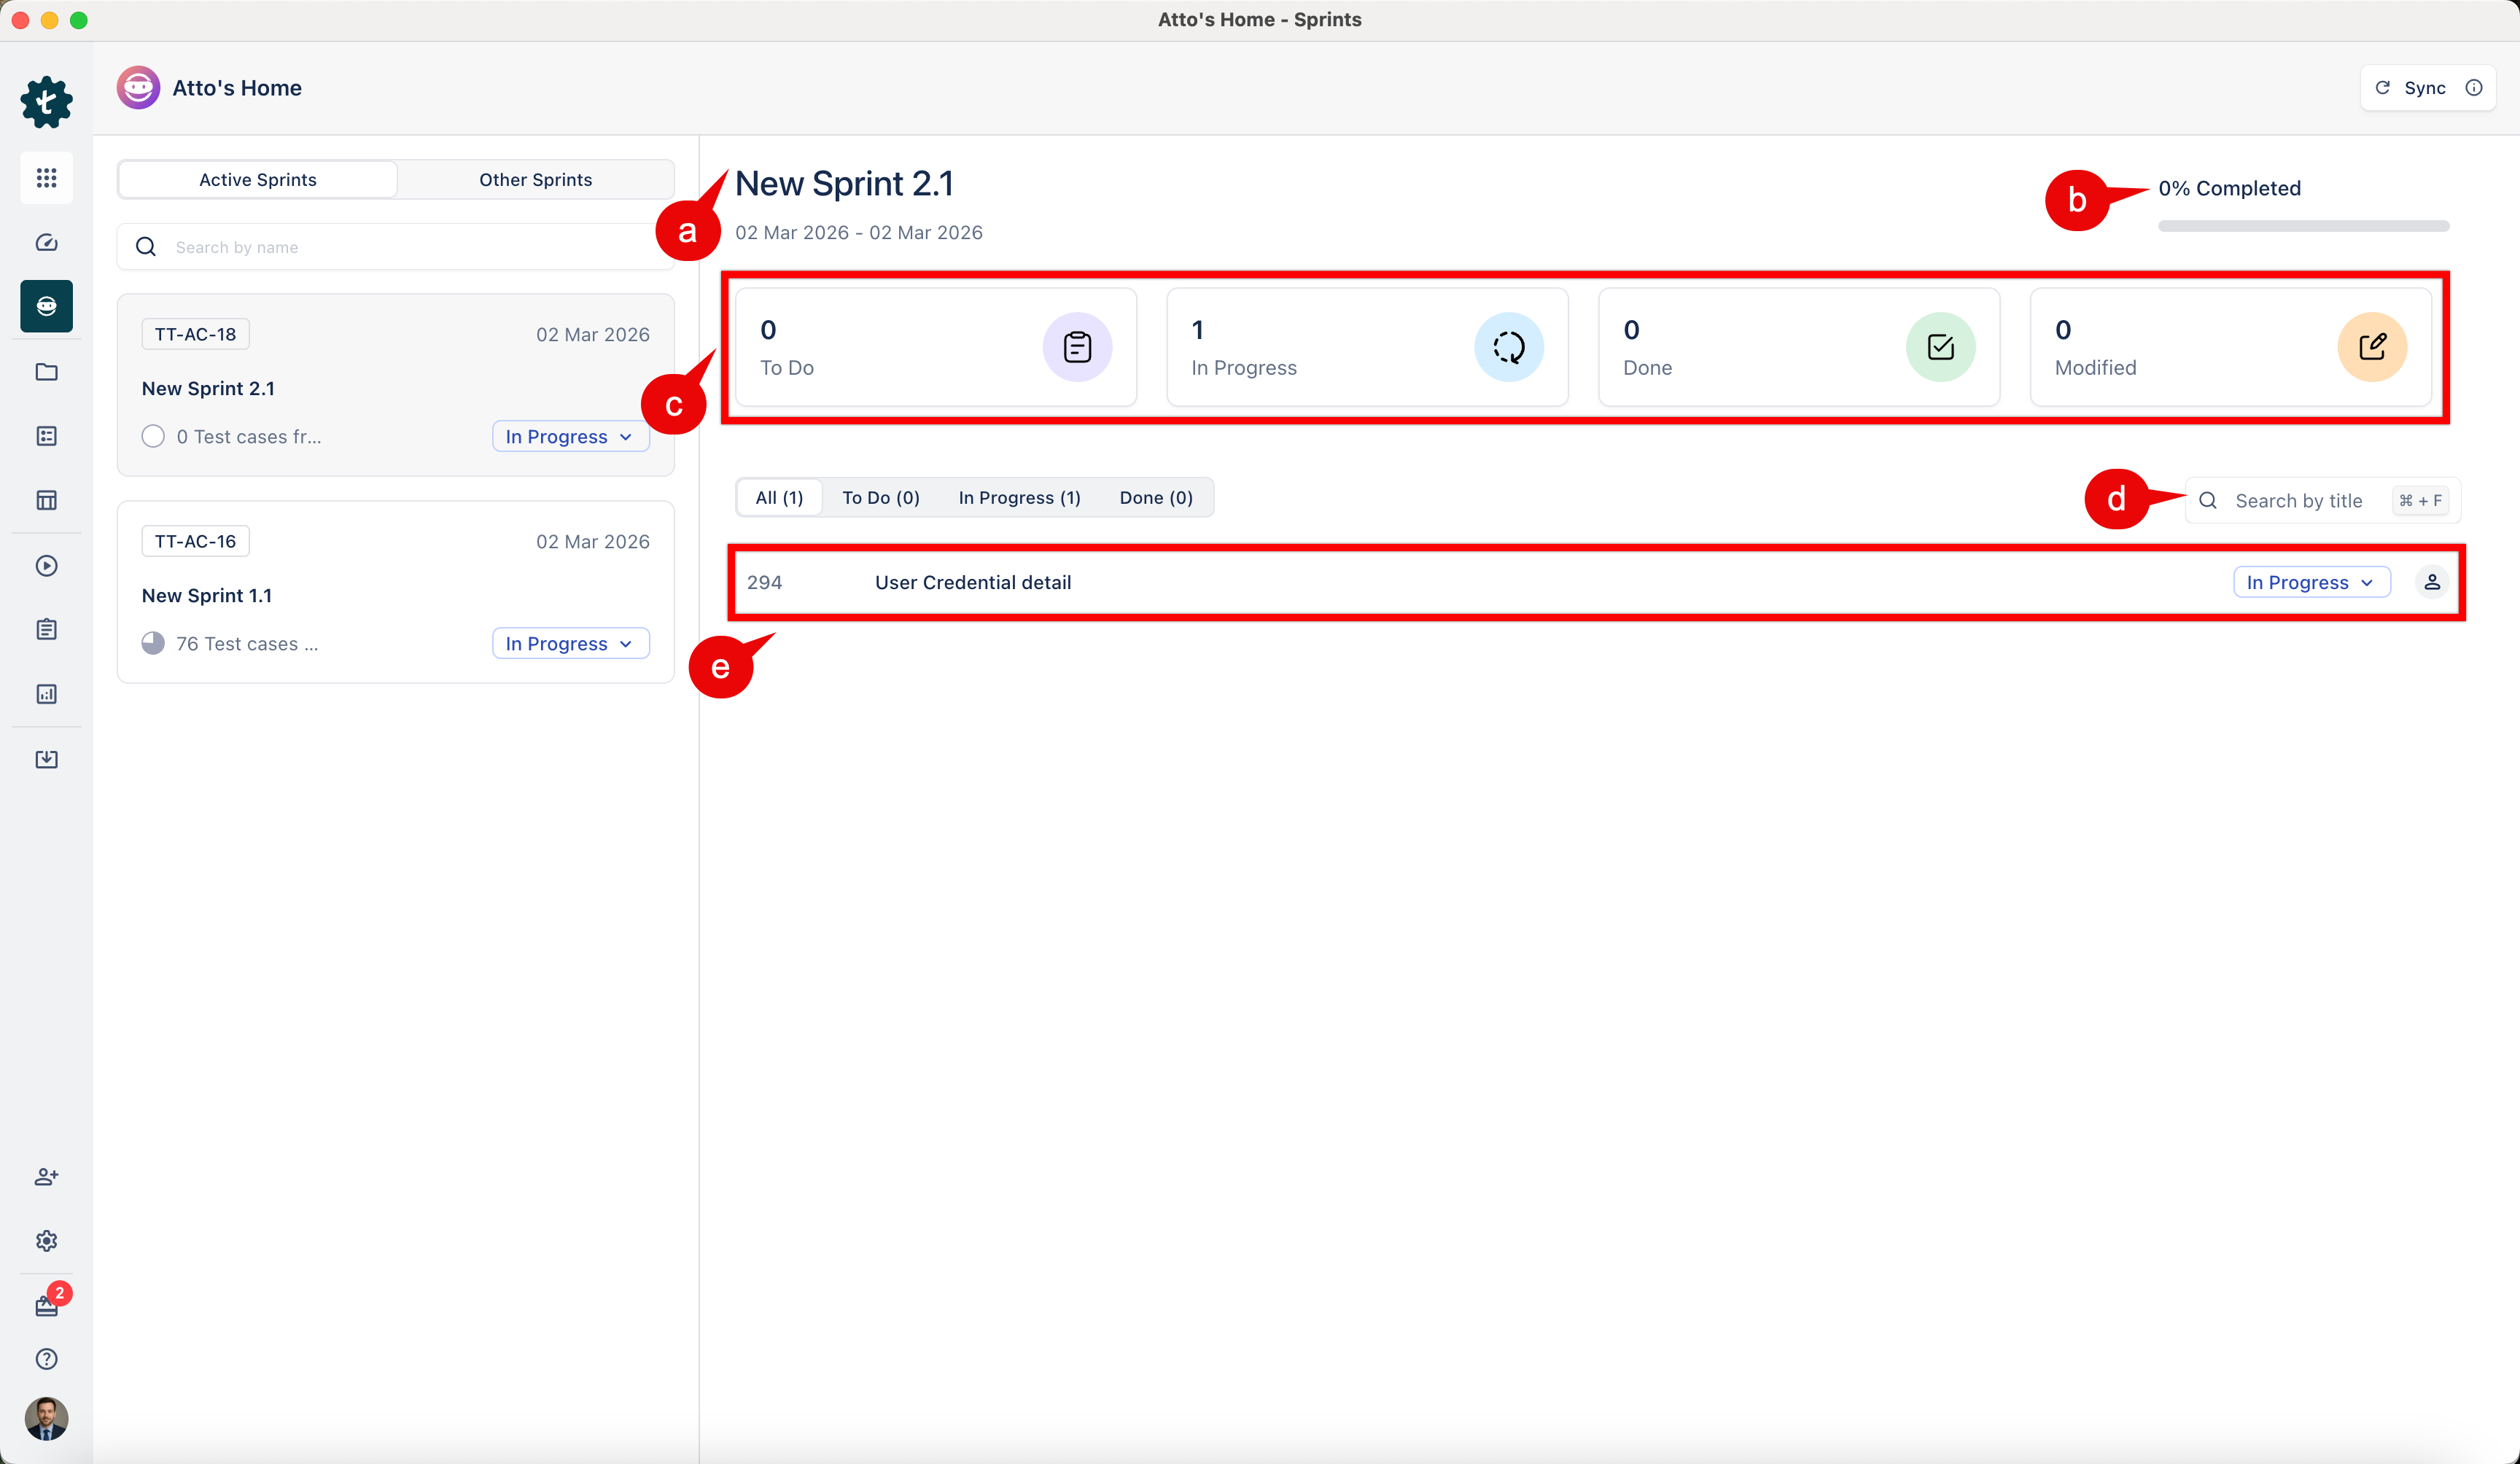Select the In Progress (1) filter tab
The image size is (2520, 1464).
1018,498
